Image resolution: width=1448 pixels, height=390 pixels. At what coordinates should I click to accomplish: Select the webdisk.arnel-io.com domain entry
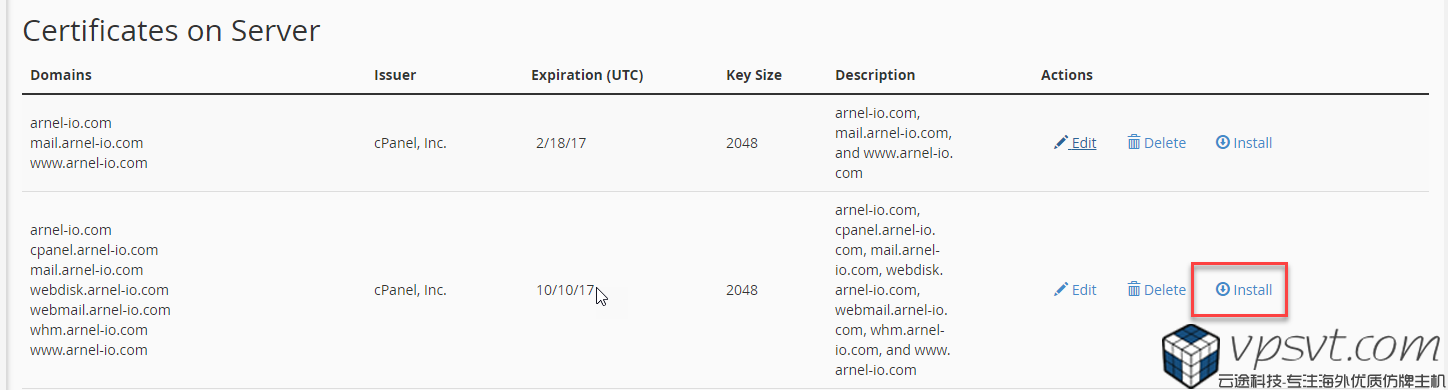tap(99, 290)
